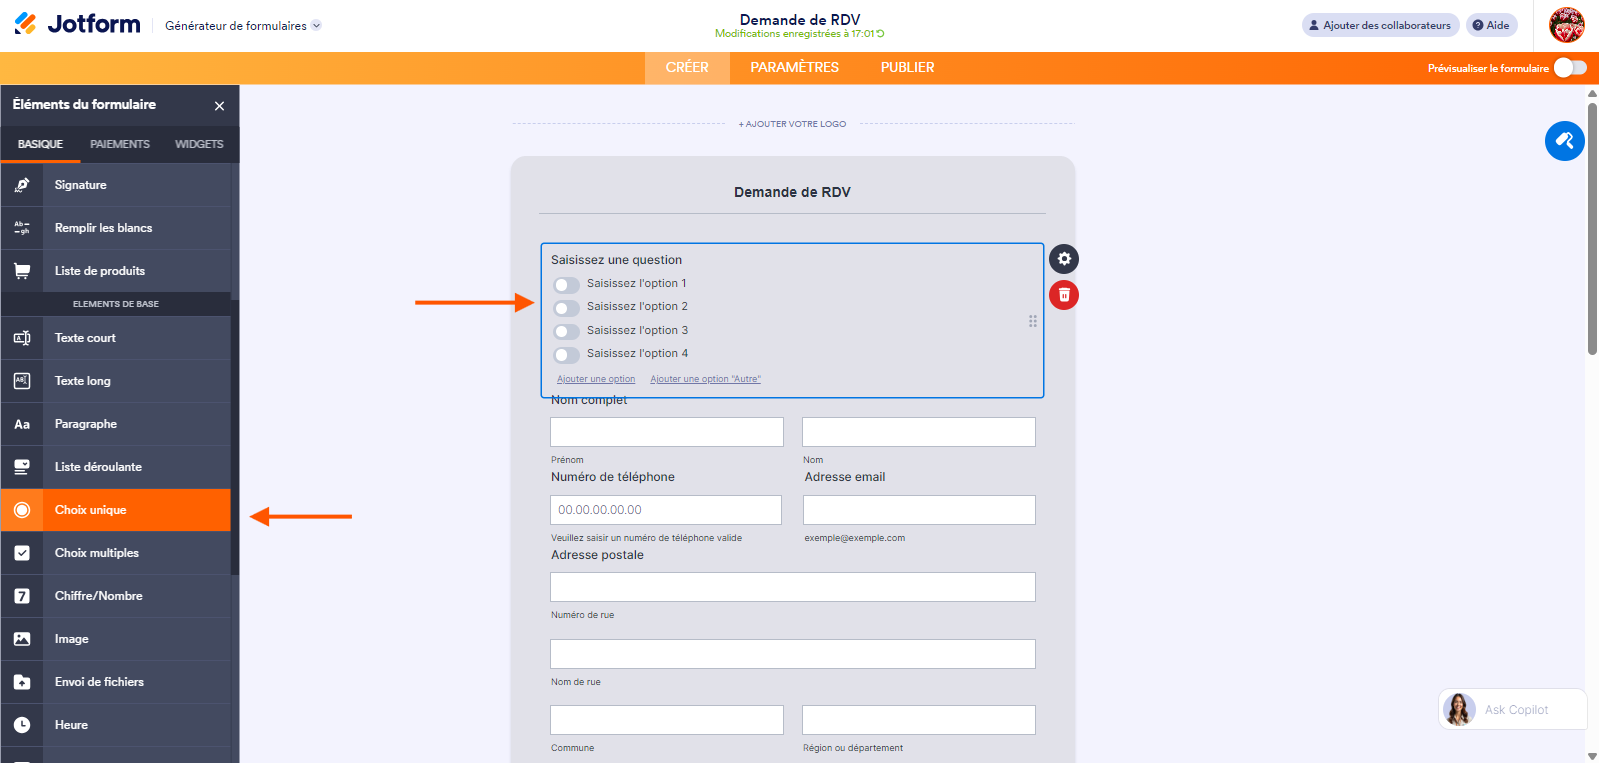Add the Liste déroulante element
1599x763 pixels.
98,467
